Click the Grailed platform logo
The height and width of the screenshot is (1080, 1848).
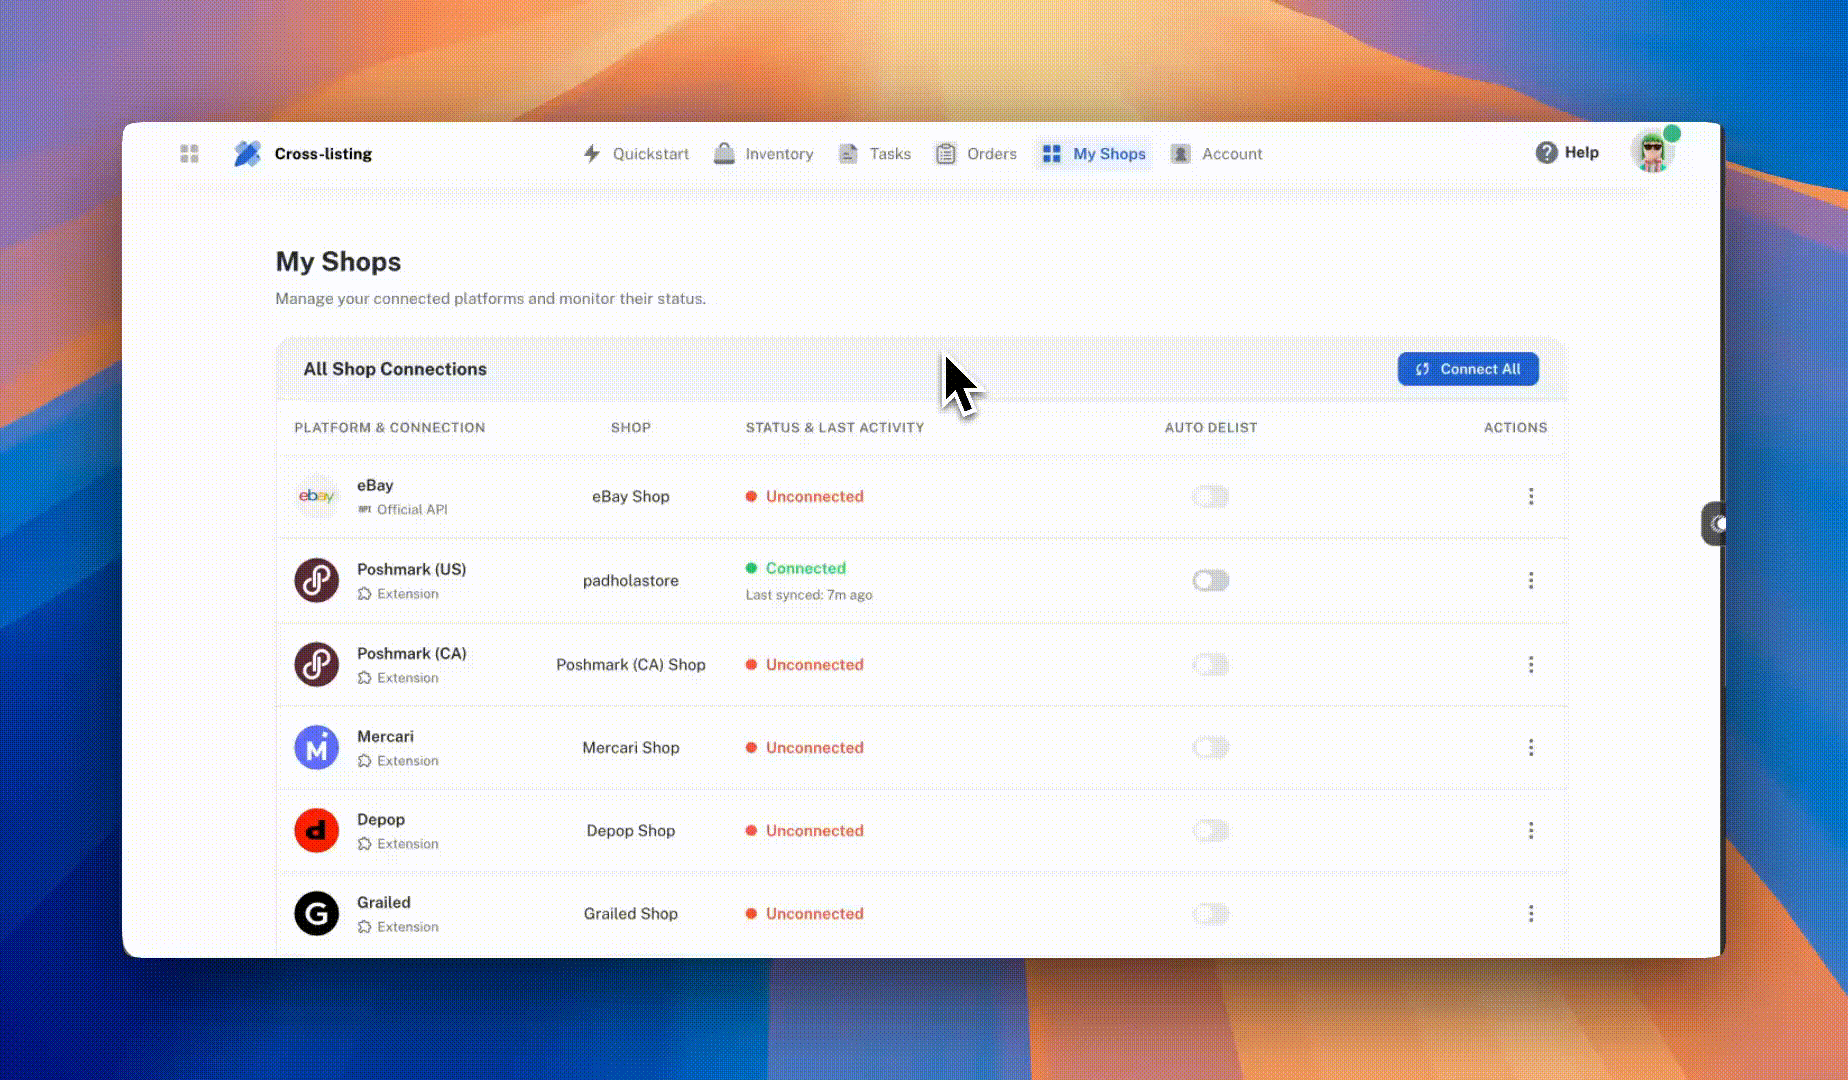(x=316, y=914)
